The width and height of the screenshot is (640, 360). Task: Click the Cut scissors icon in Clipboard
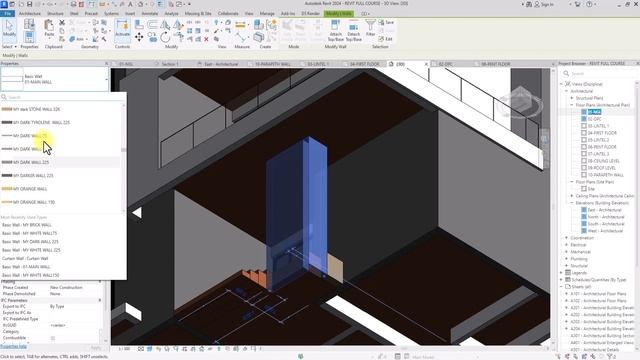coord(62,23)
